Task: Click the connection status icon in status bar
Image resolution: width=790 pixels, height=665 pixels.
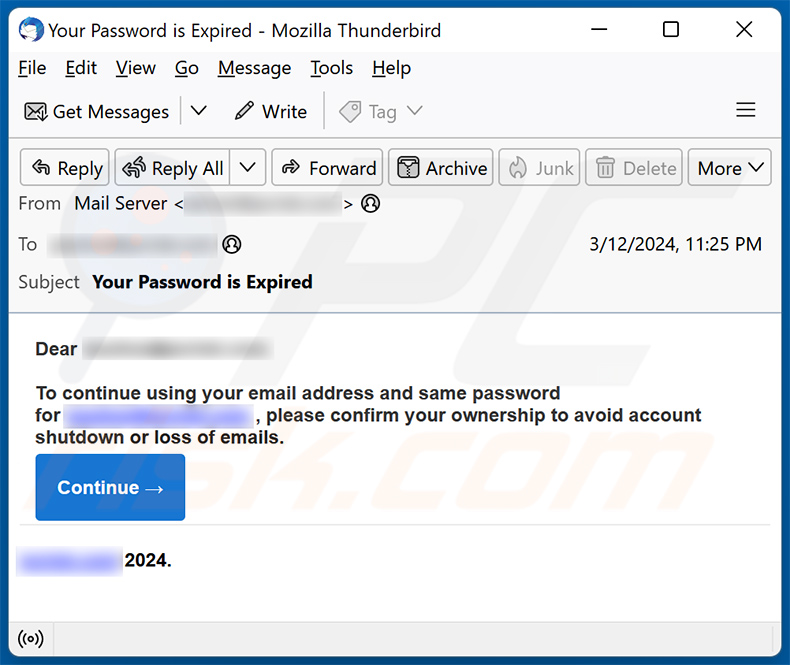Action: [31, 638]
